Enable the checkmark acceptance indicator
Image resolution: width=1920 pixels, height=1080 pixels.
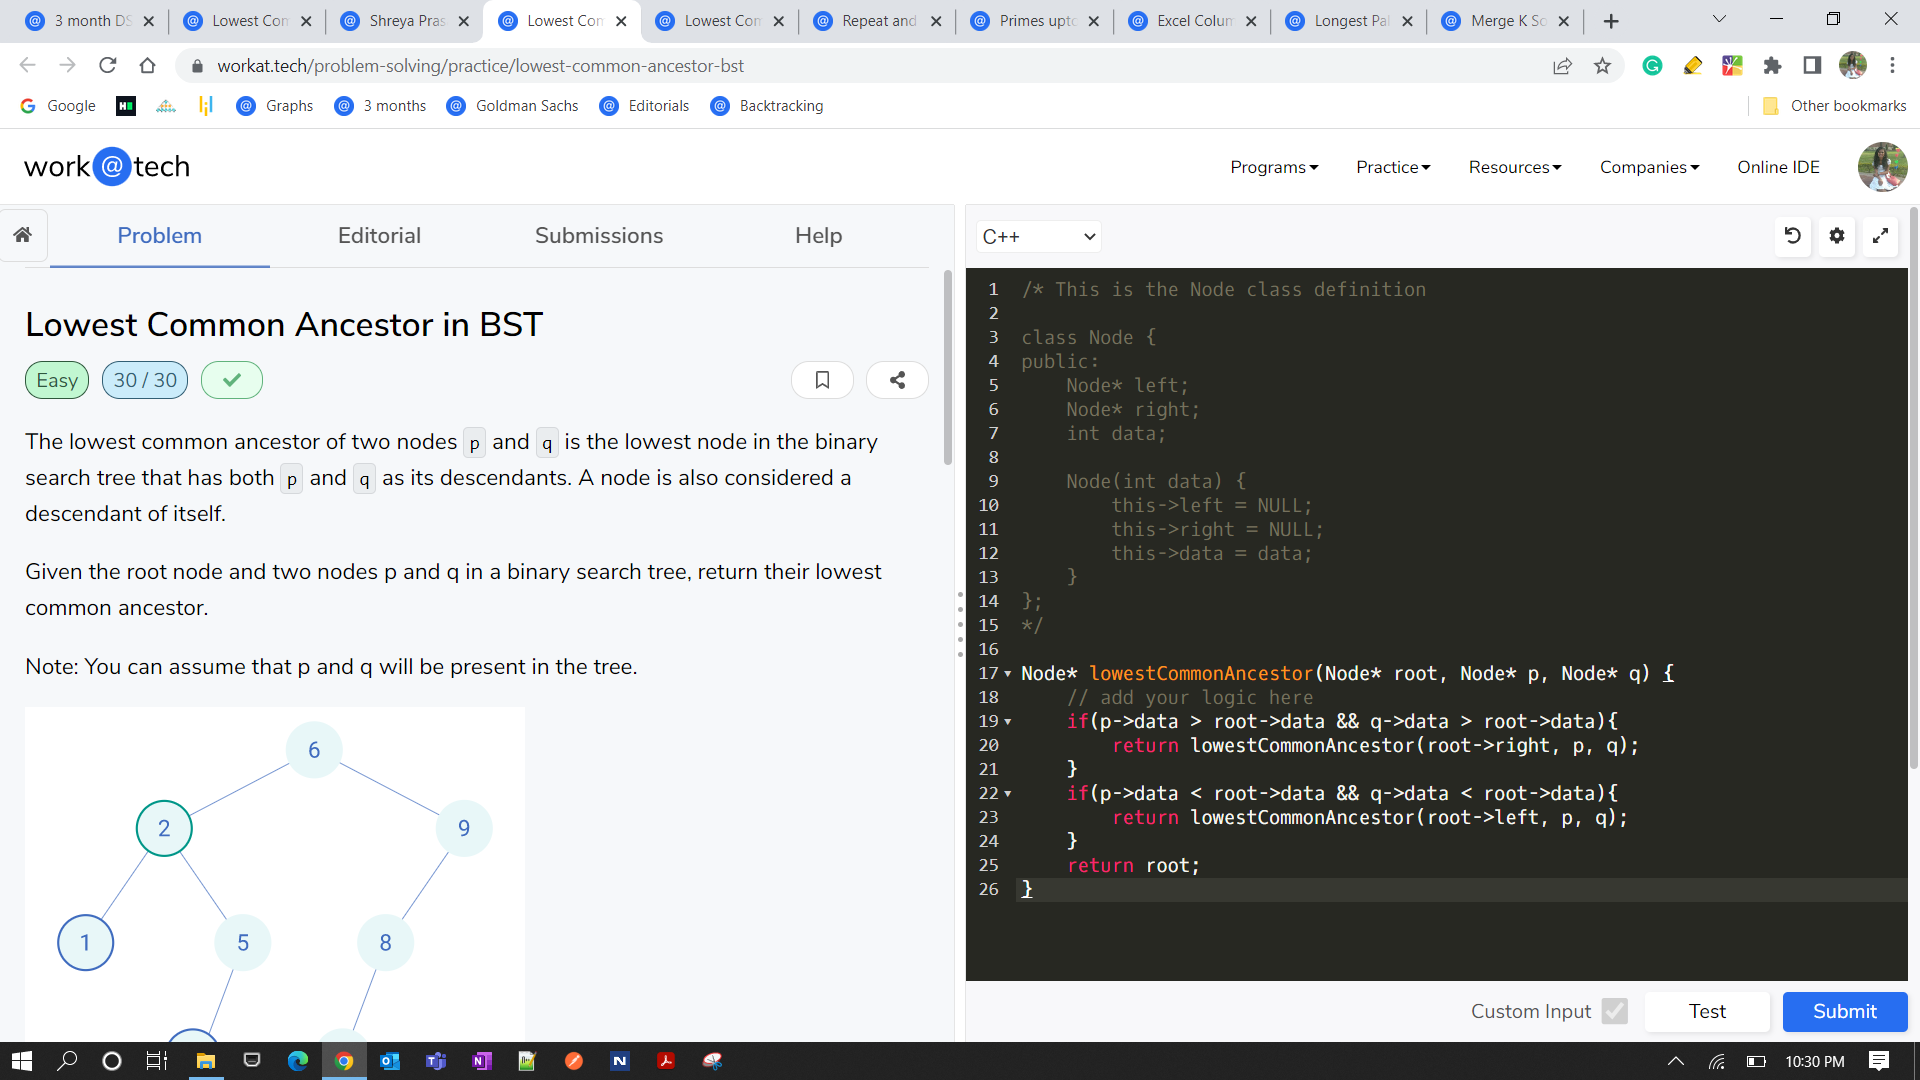231,380
